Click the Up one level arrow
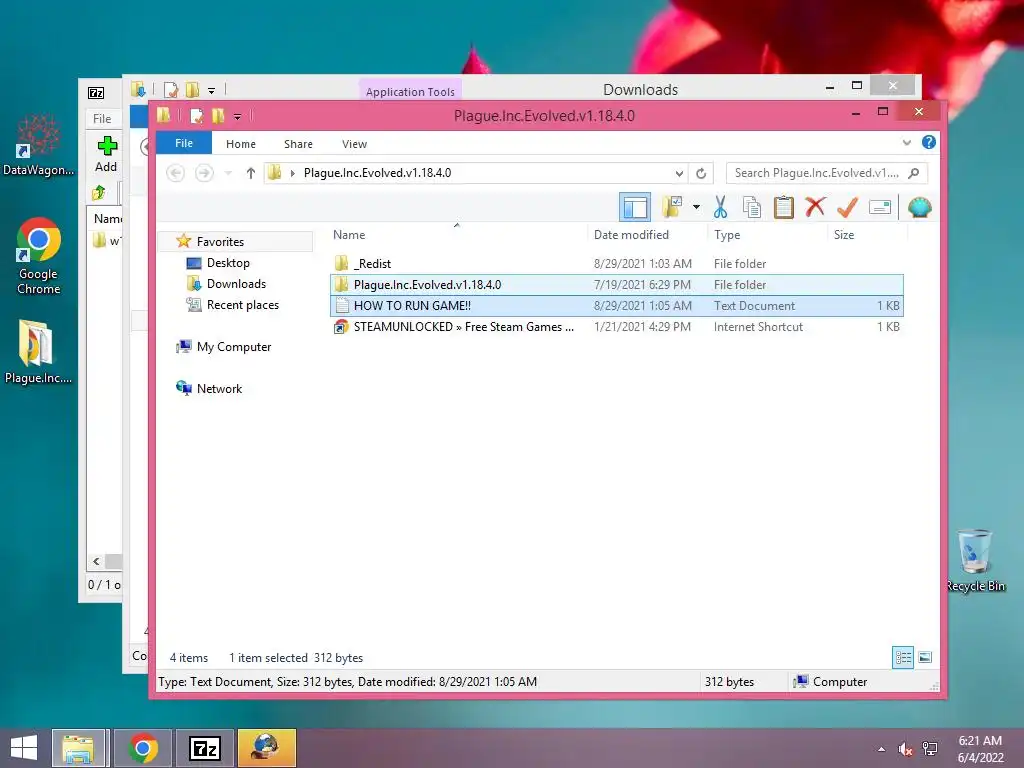 250,173
